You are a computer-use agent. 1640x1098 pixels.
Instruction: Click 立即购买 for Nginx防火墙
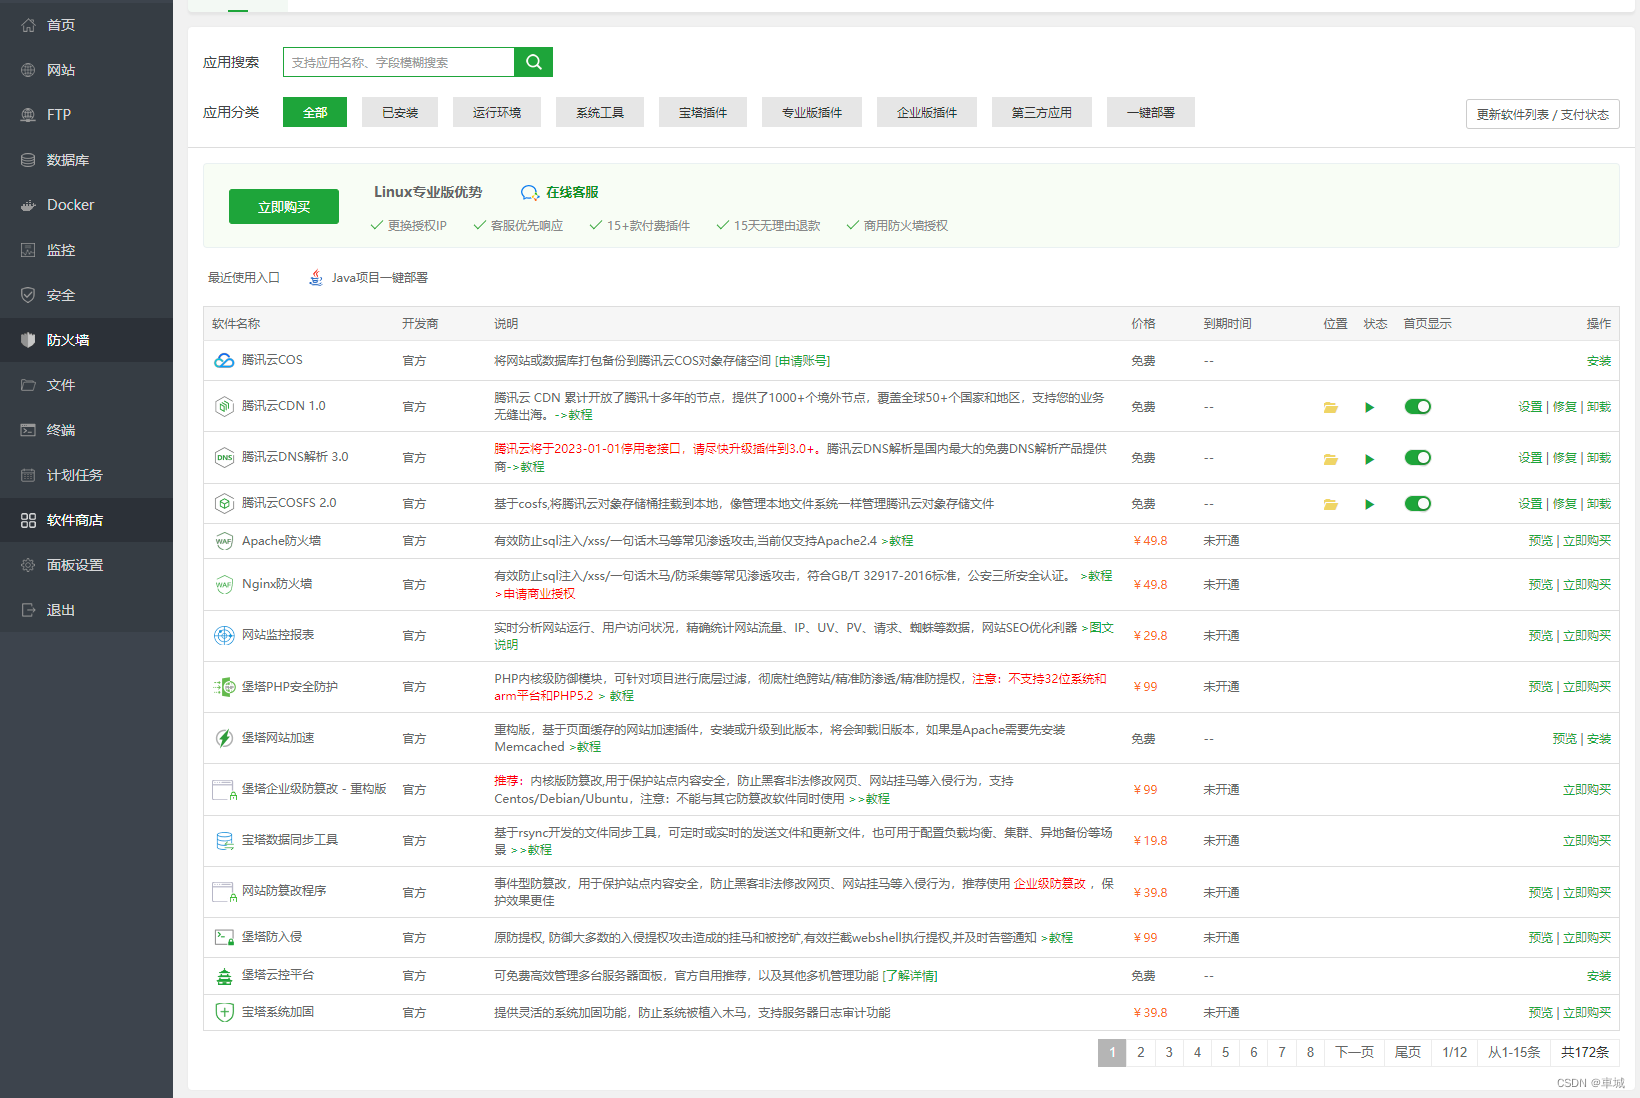[1587, 585]
